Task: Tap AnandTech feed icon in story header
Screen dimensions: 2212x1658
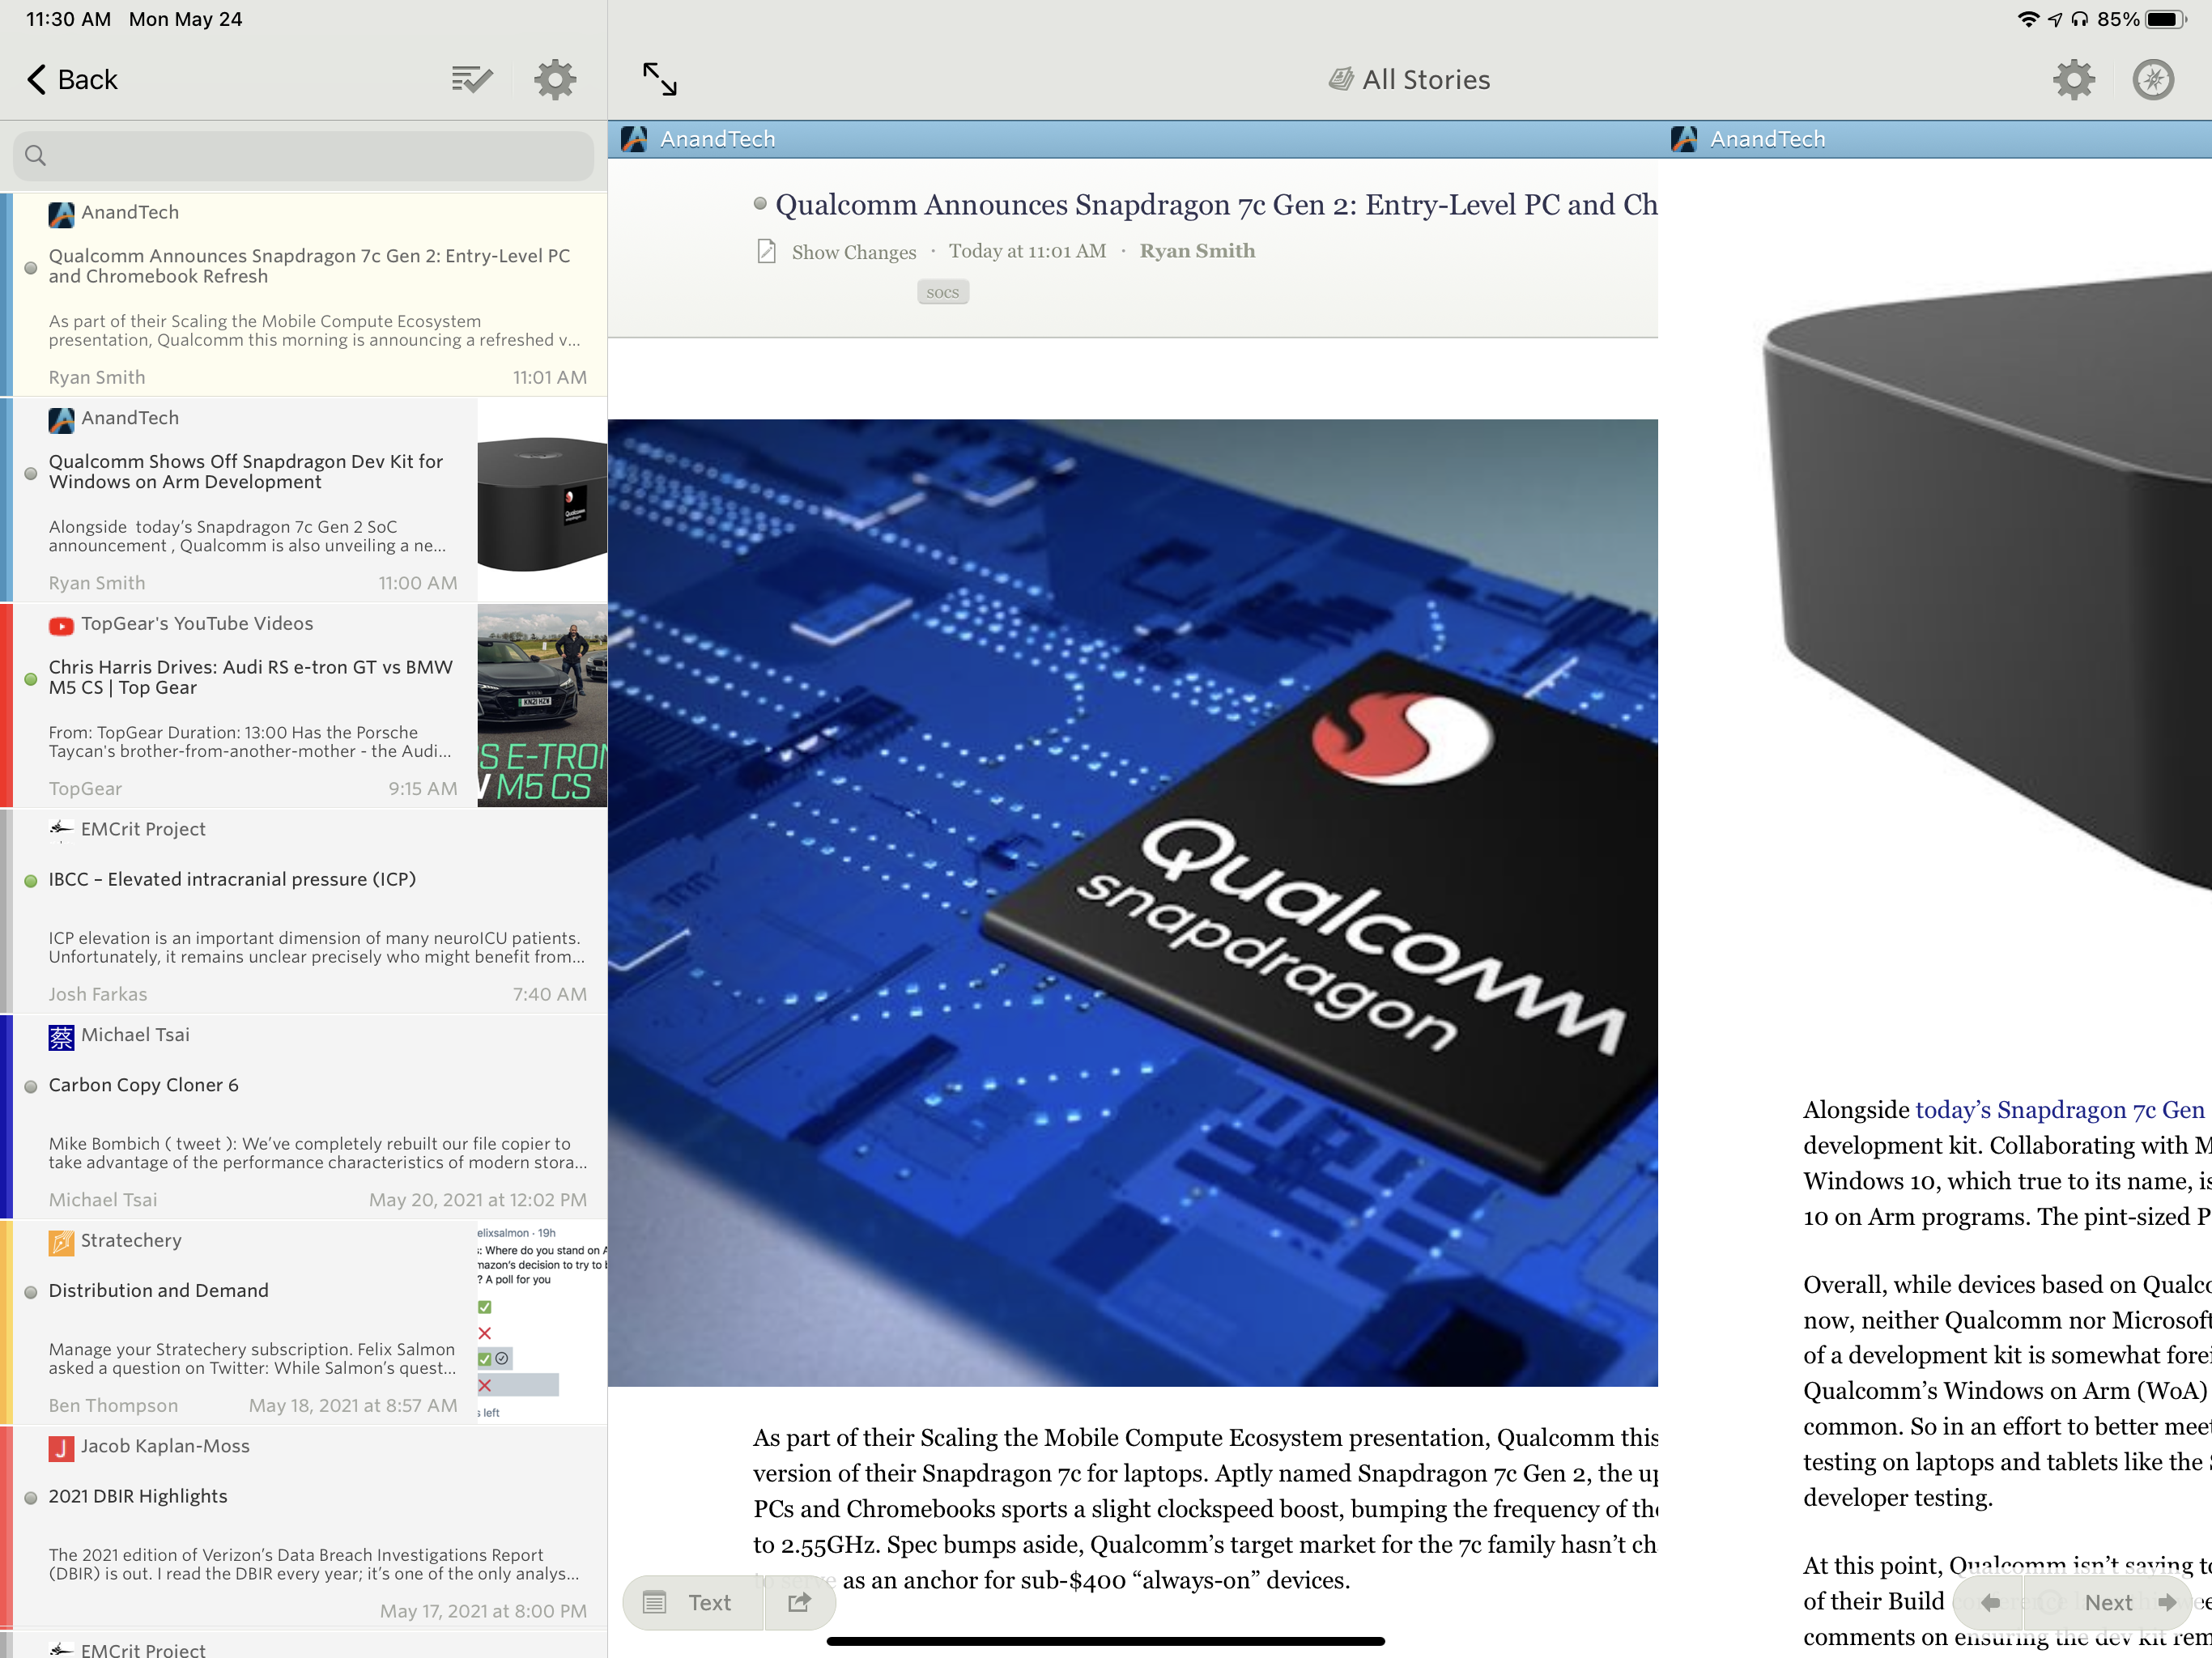Action: point(634,139)
